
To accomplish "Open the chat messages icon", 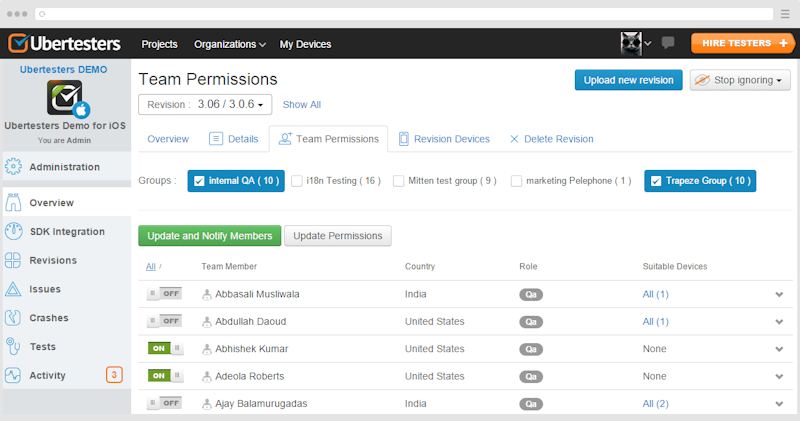I will 668,43.
